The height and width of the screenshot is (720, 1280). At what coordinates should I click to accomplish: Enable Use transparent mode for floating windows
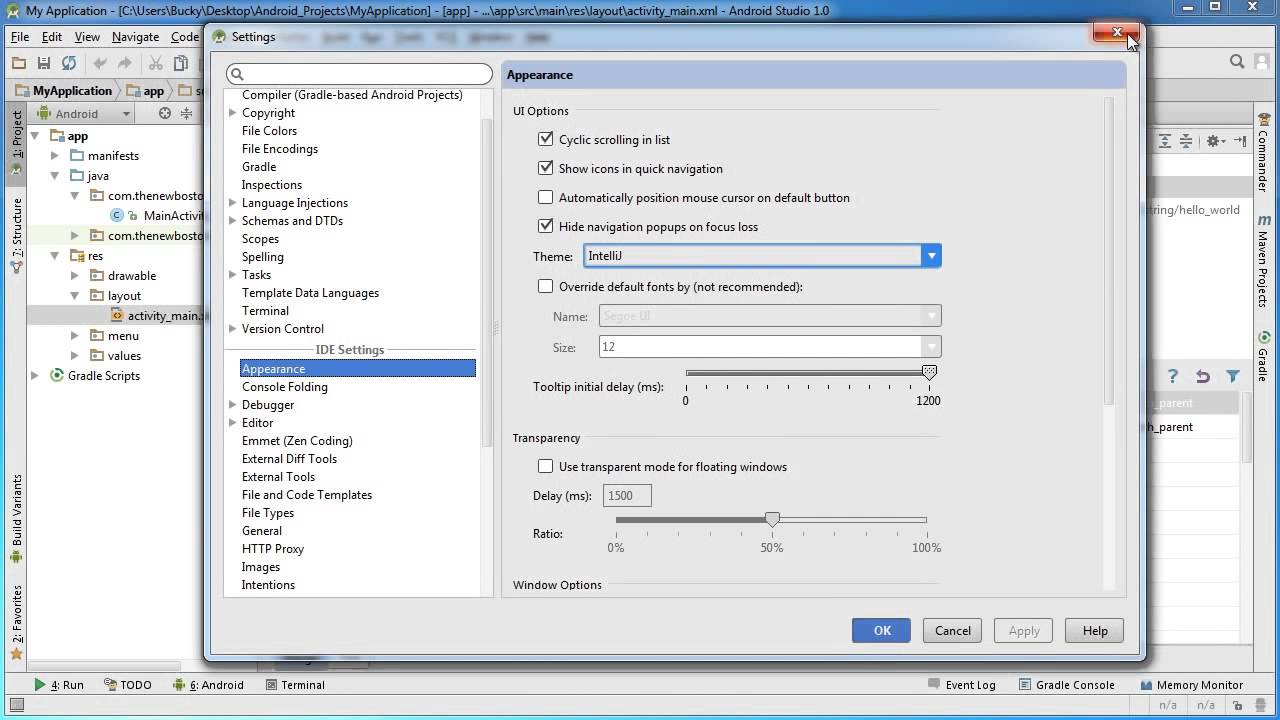[x=545, y=466]
